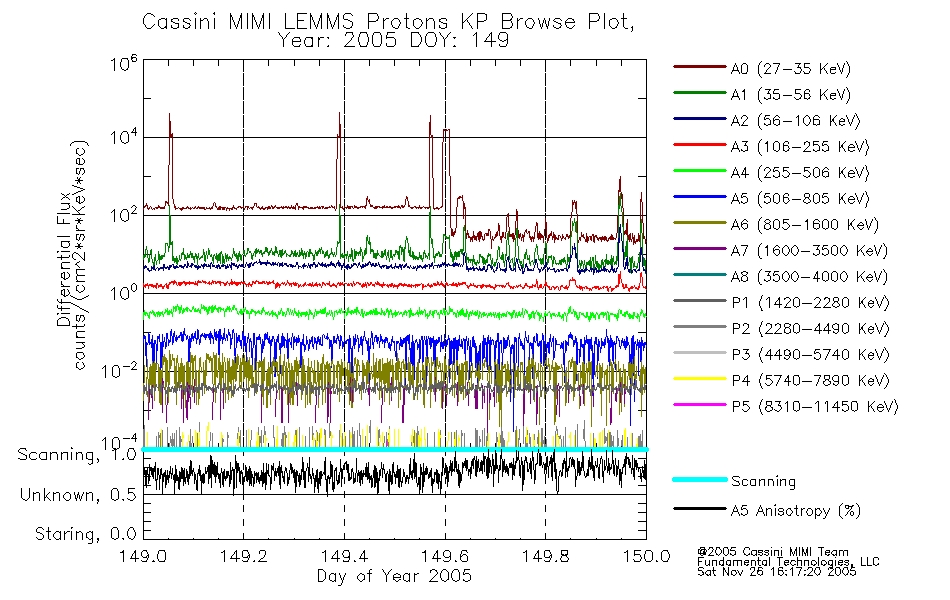Click the 149.4 x-axis tick label
This screenshot has height=600, width=950.
pyautogui.click(x=344, y=556)
